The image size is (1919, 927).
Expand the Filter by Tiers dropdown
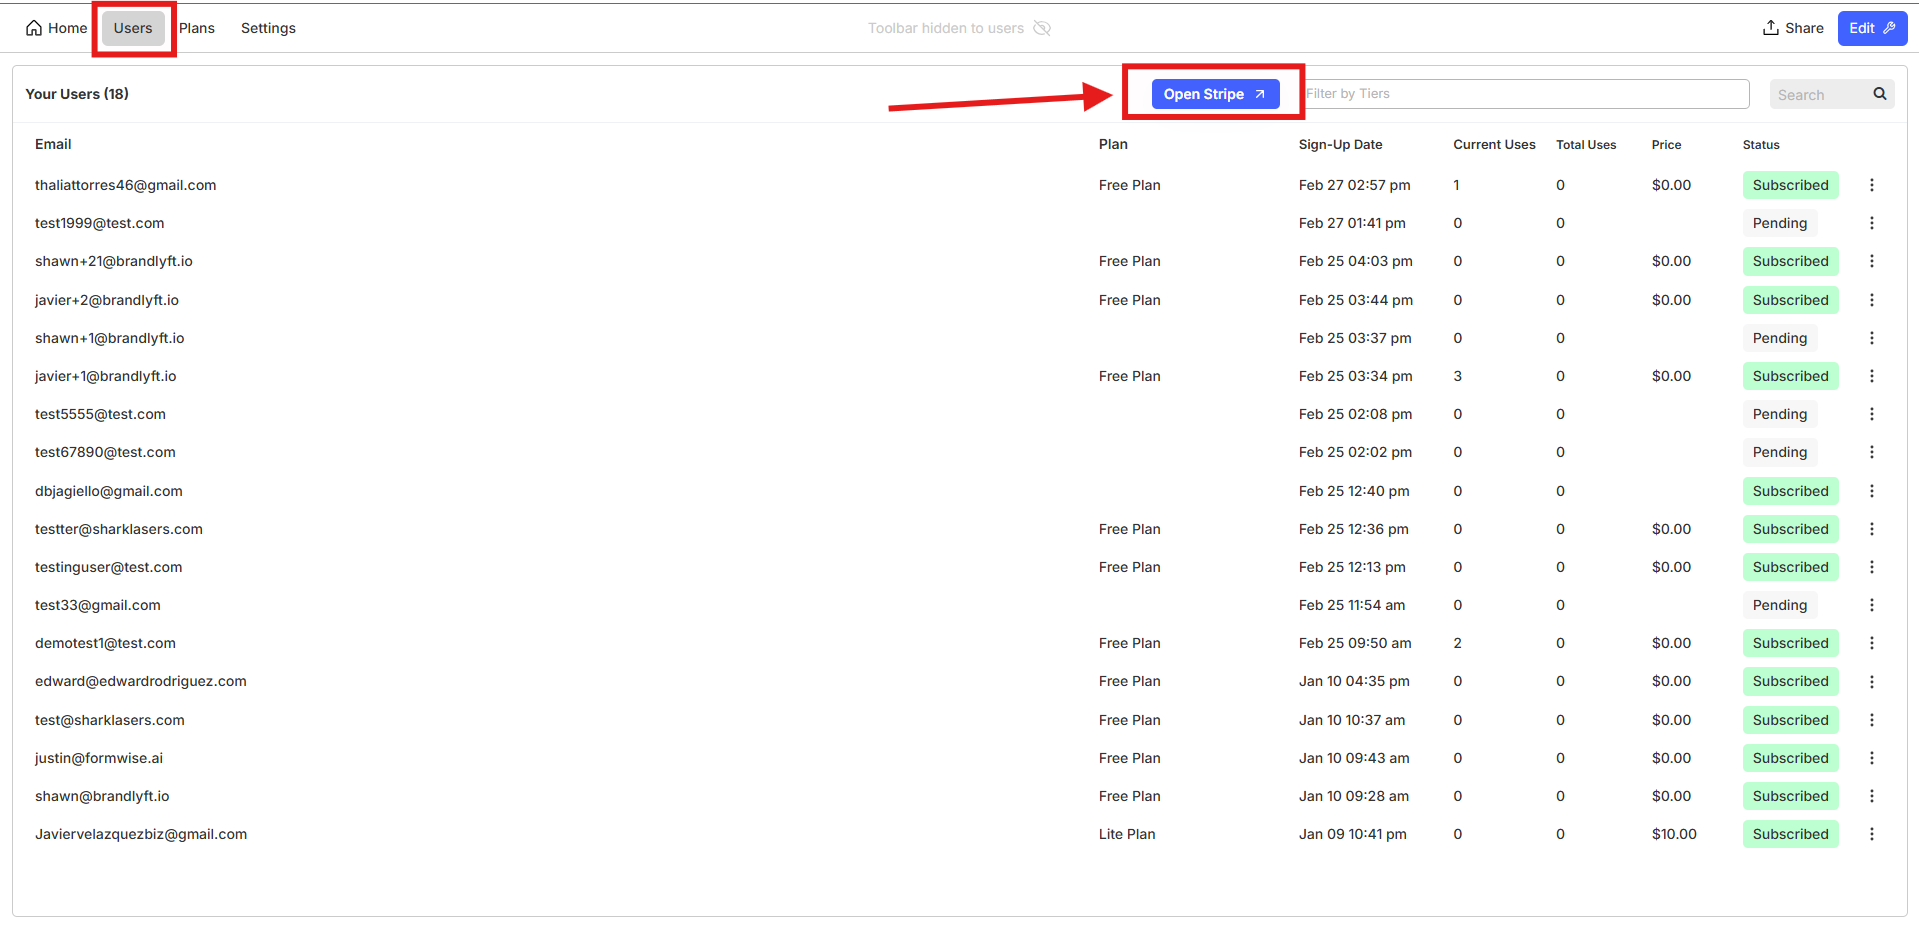coord(1526,94)
